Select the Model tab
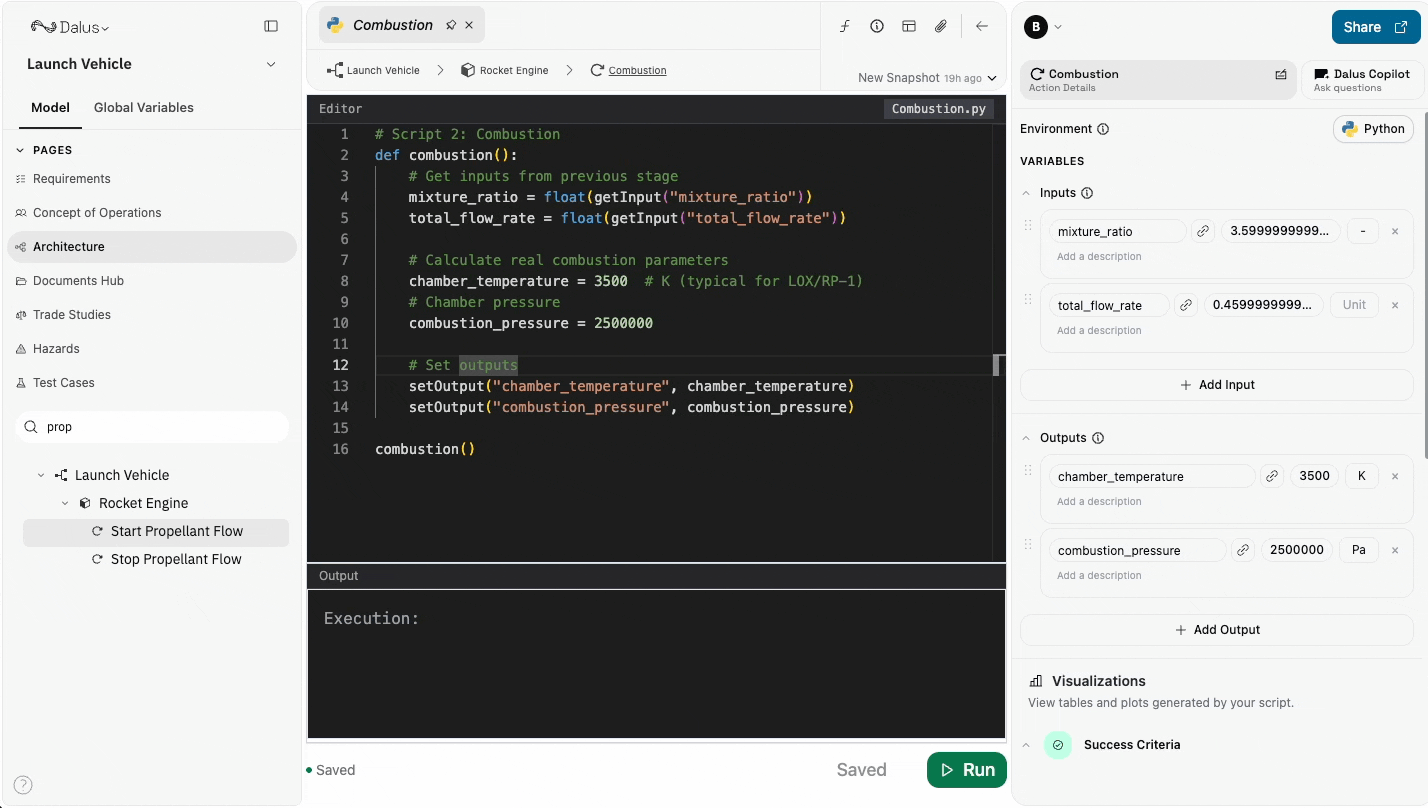This screenshot has width=1428, height=808. point(50,107)
